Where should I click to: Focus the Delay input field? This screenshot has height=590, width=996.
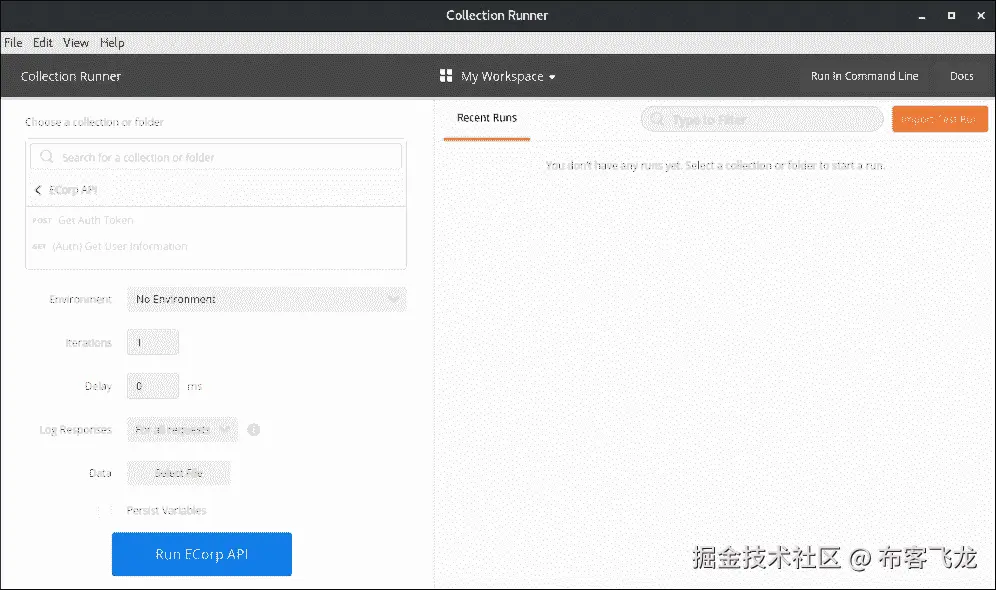152,386
